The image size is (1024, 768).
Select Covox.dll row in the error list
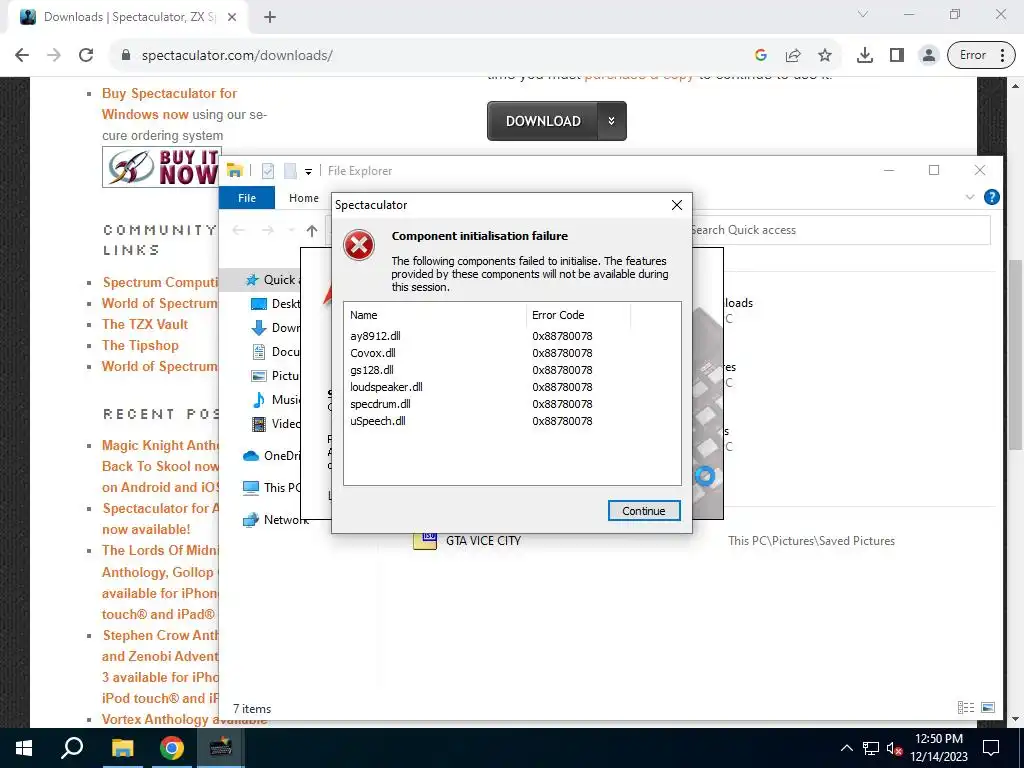[x=512, y=353]
